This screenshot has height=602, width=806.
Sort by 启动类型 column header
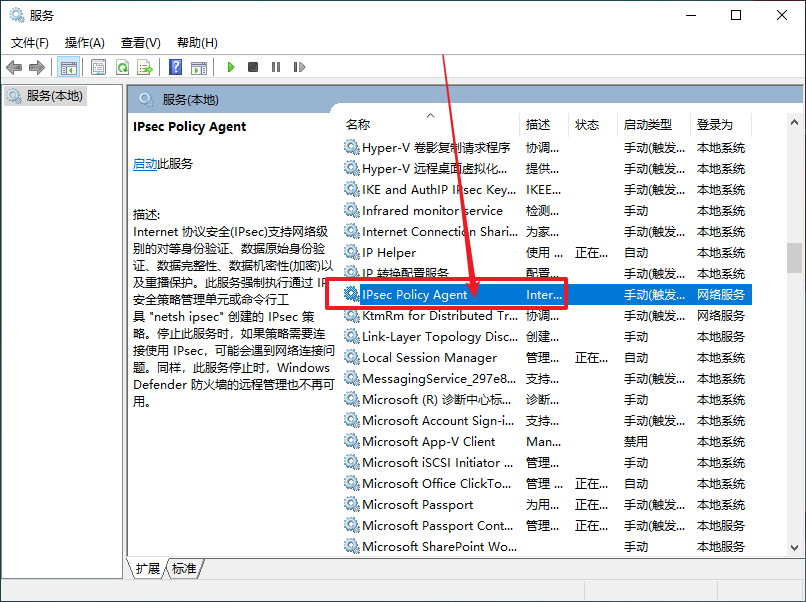coord(648,125)
